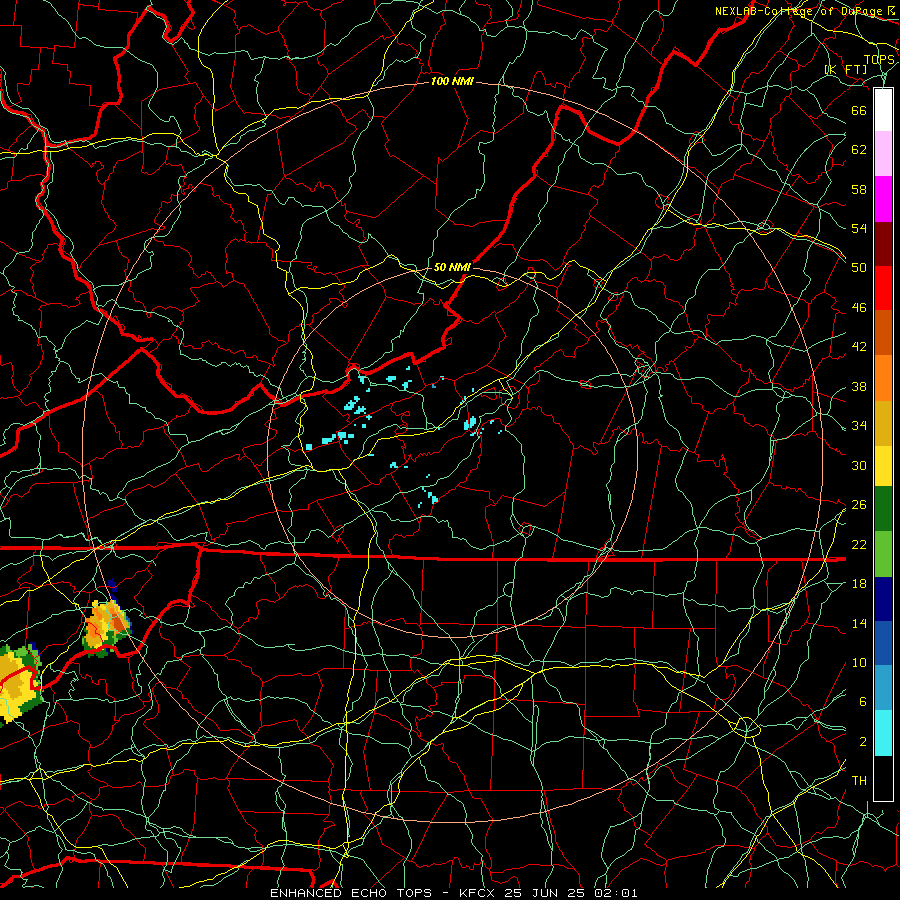The width and height of the screenshot is (900, 900).
Task: Select the bright red legend swatch
Action: pos(883,288)
